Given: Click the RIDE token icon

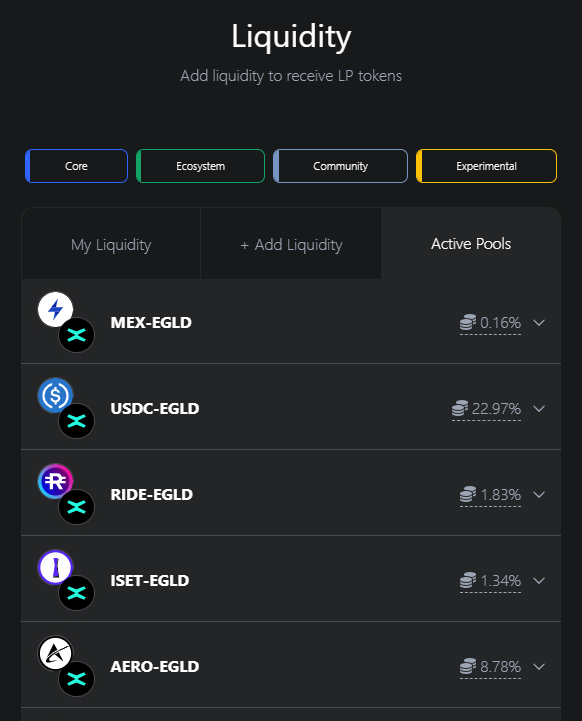Looking at the screenshot, I should coord(55,481).
